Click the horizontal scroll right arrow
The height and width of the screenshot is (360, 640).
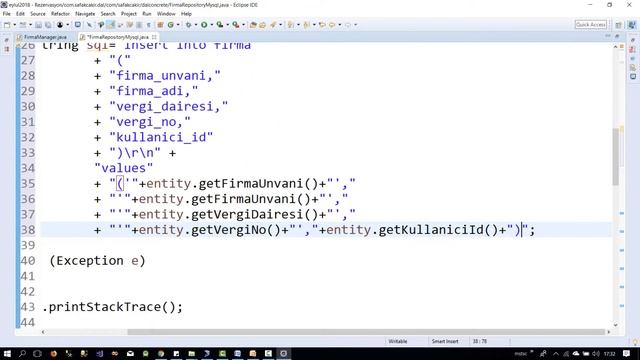(x=609, y=332)
